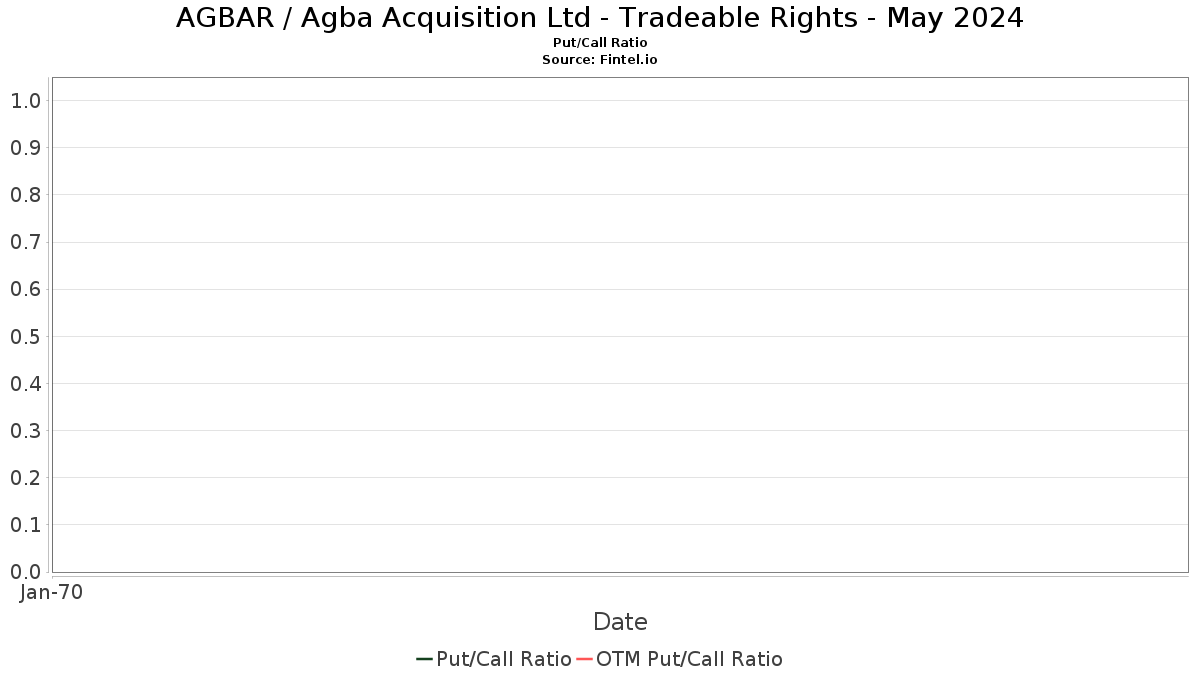
Task: Click the Put/Call Ratio subtitle
Action: point(600,43)
